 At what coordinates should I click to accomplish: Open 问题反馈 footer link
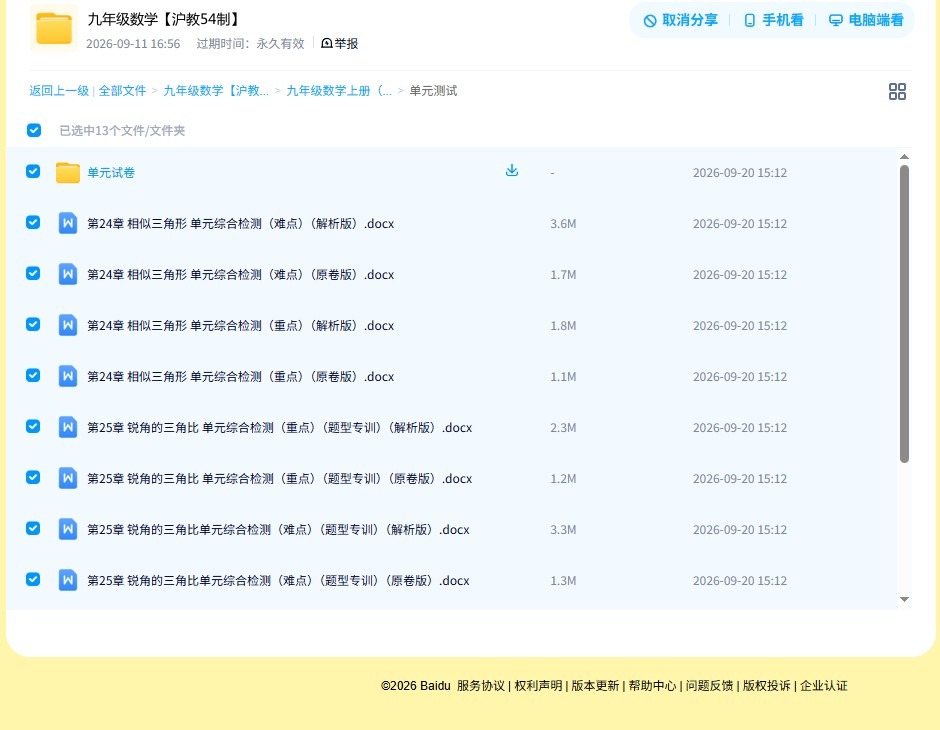(709, 686)
